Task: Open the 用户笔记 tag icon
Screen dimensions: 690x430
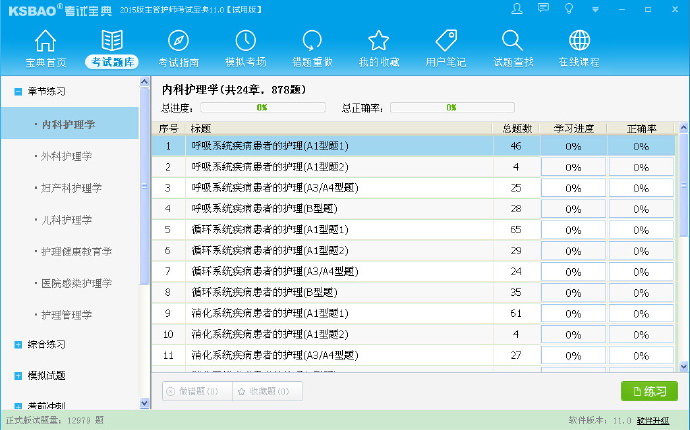Action: [446, 40]
